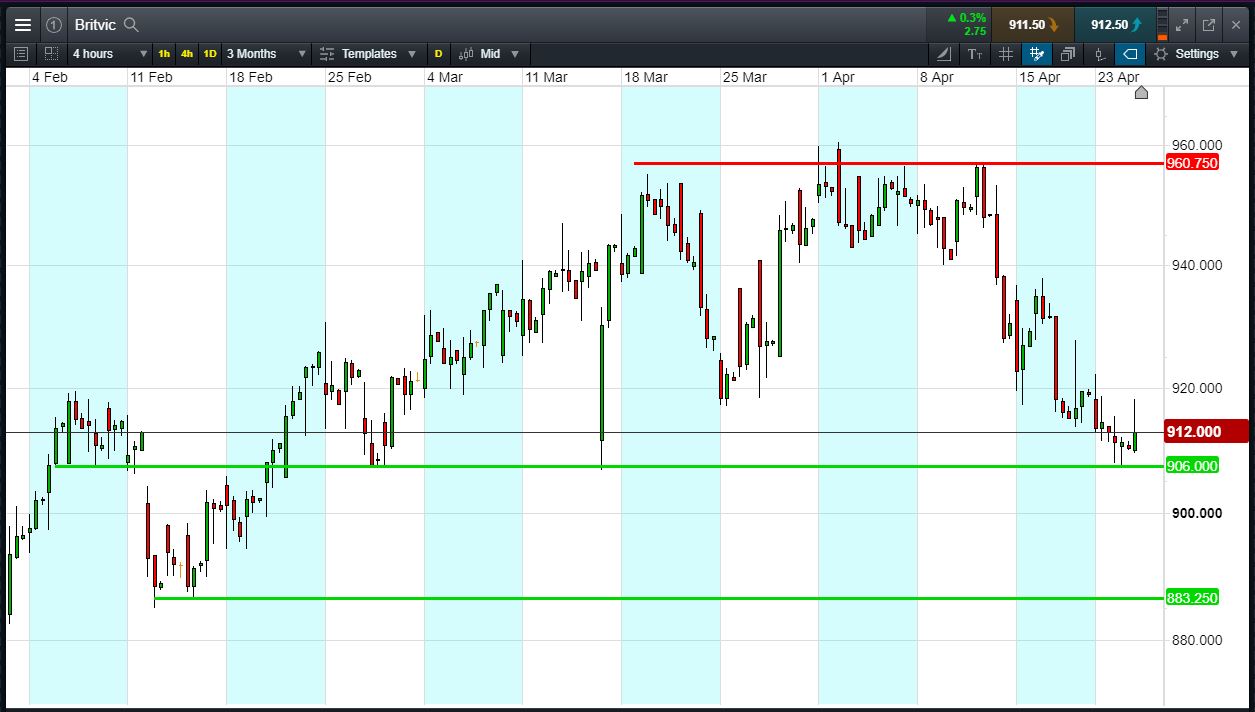Click the 18 Mar date label
The image size is (1255, 712).
[646, 77]
